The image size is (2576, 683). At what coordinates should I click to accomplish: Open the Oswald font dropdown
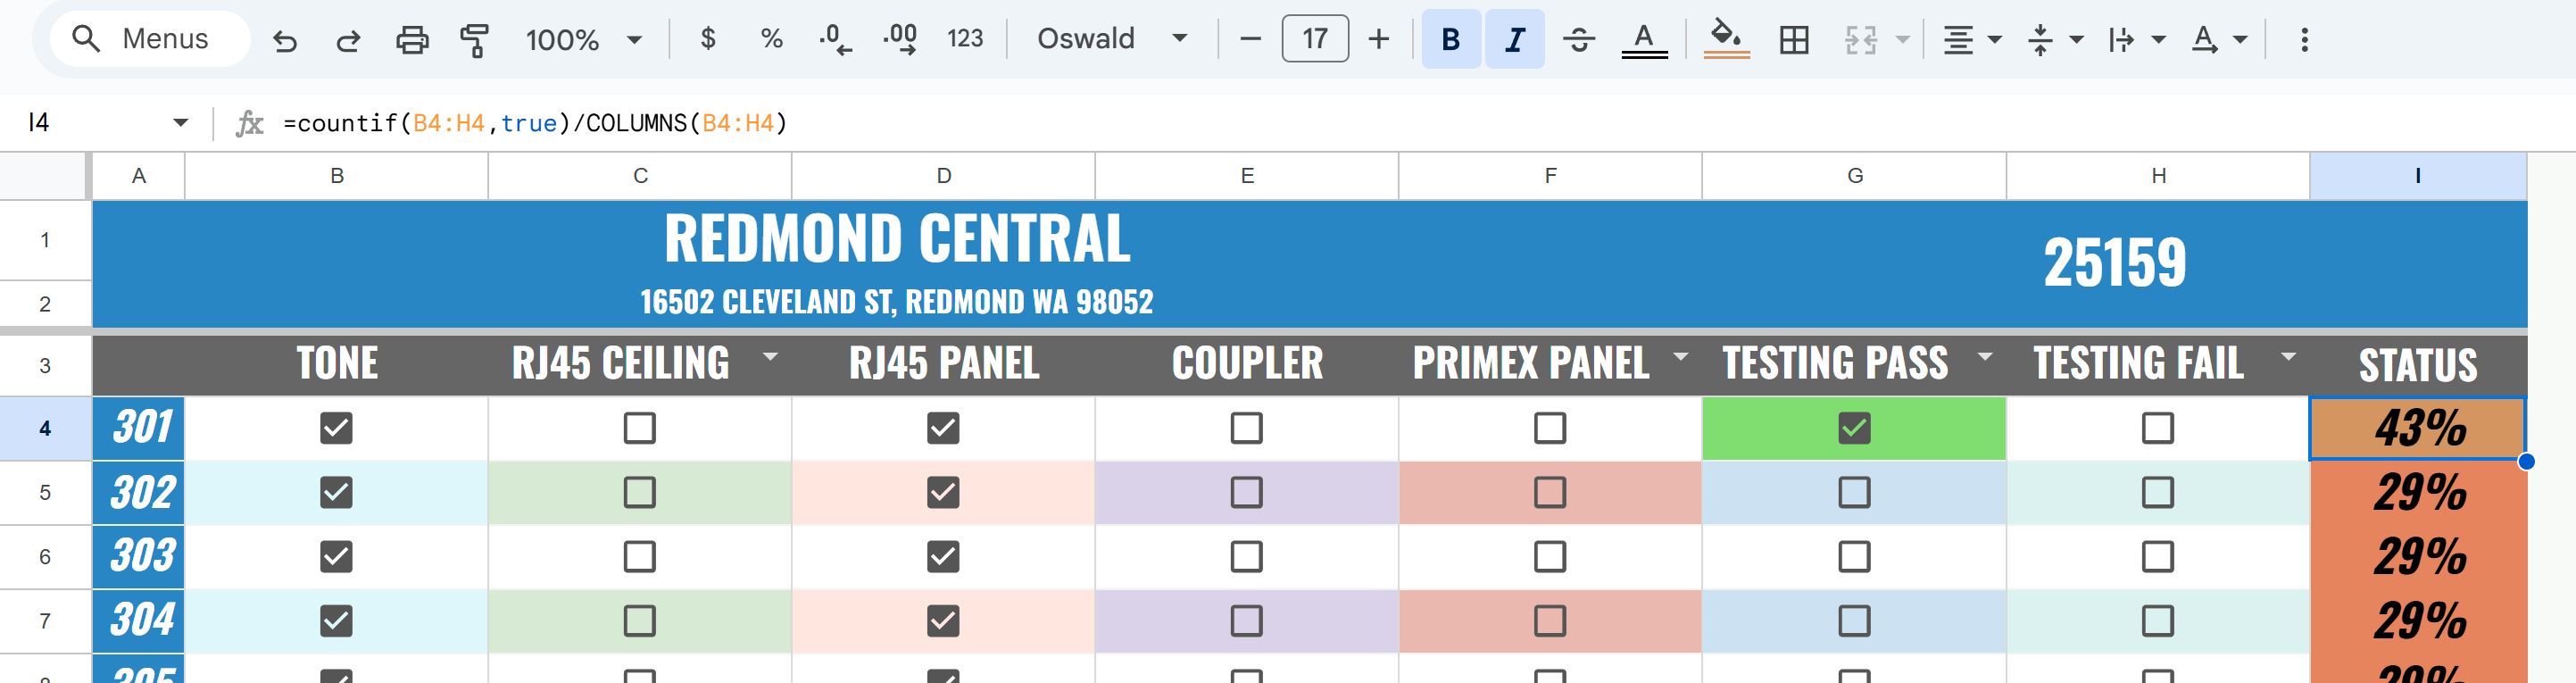point(1112,39)
